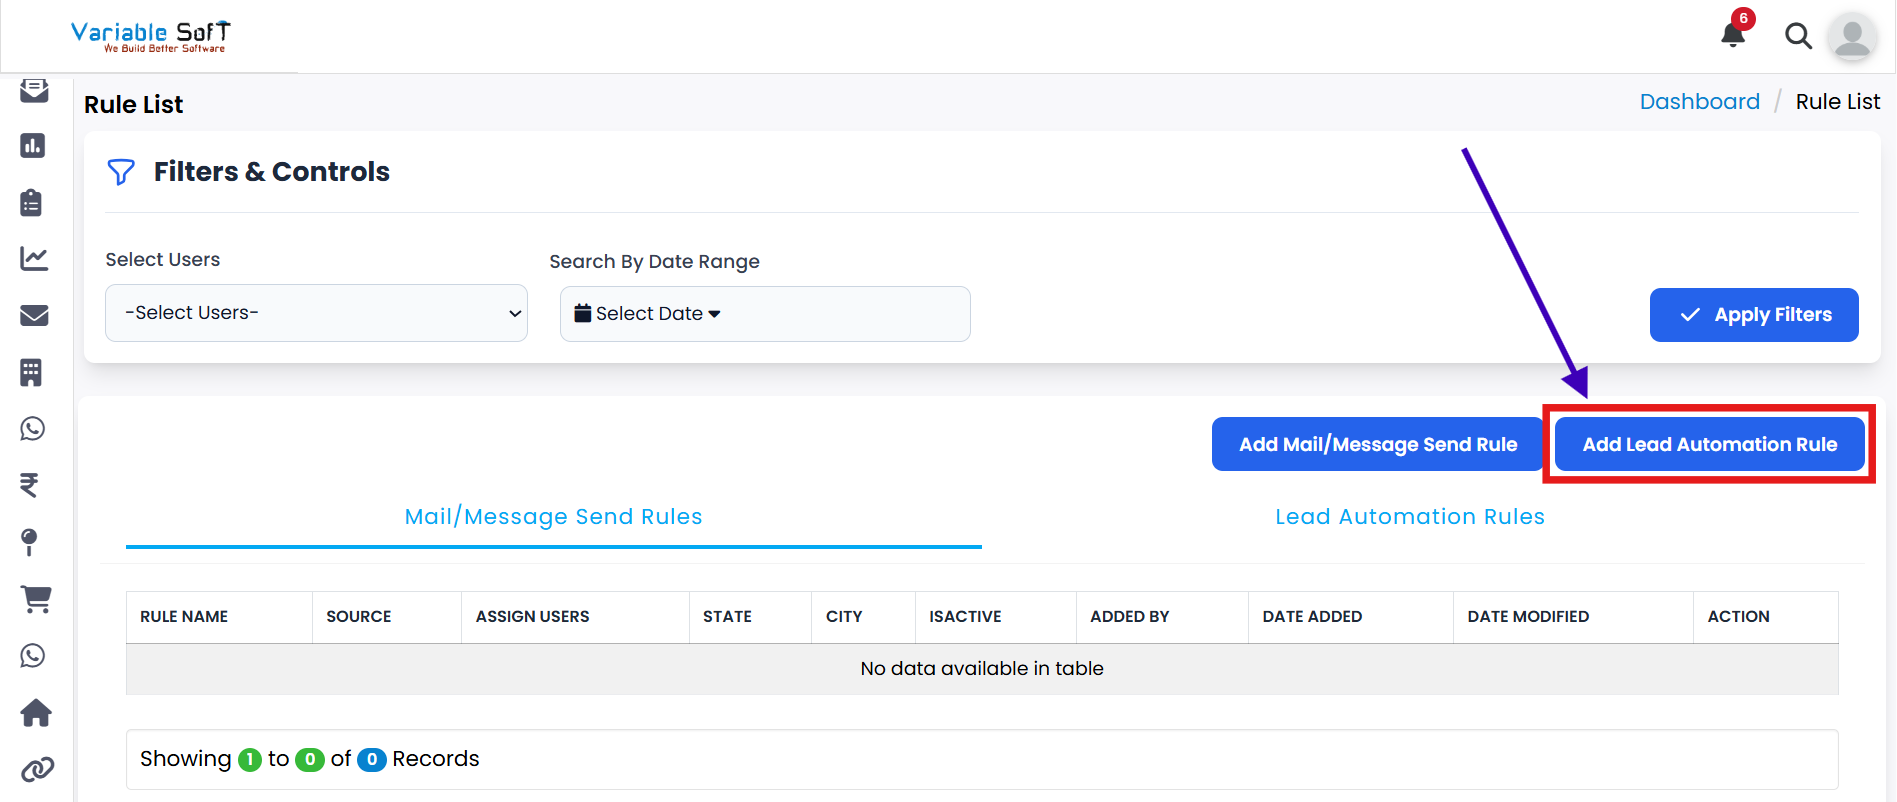
Task: Click the 'Filters & Controls' heading
Action: 271,172
